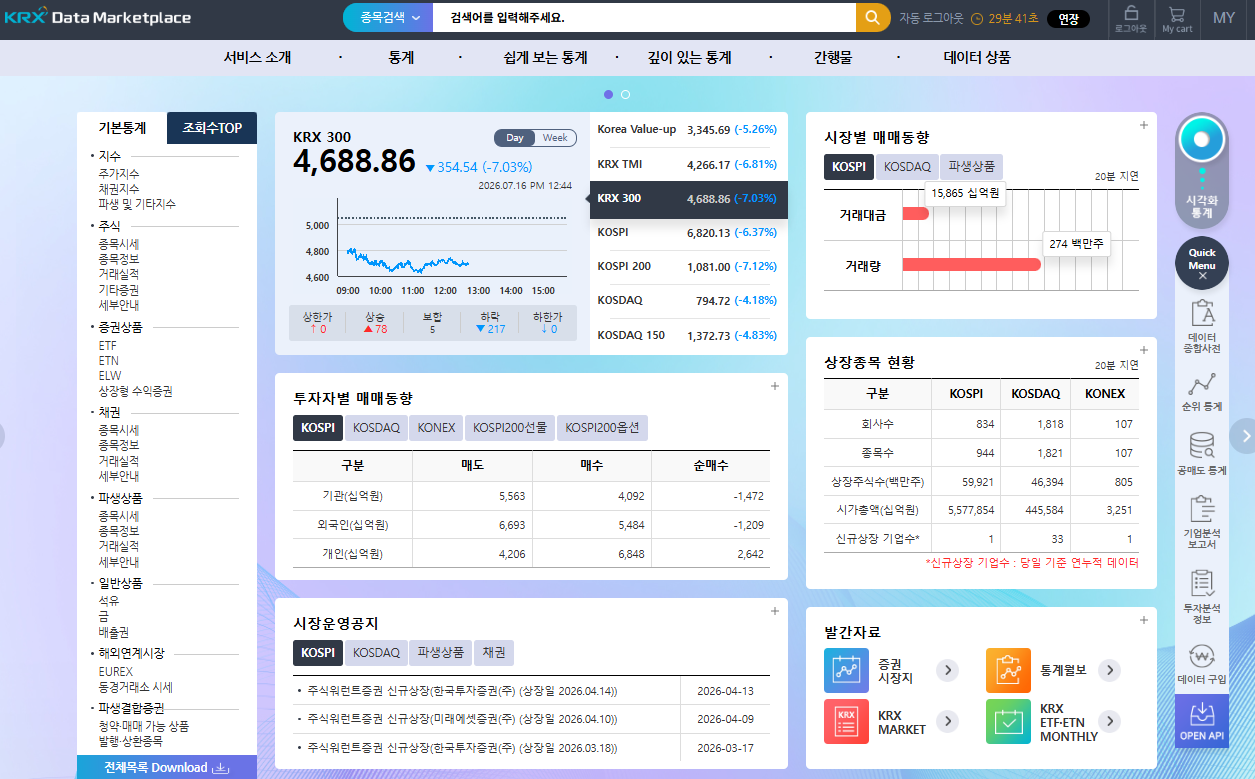1255x779 pixels.
Task: Open the 2026-04-13 한국투자증권 listing notice
Action: [x=462, y=691]
